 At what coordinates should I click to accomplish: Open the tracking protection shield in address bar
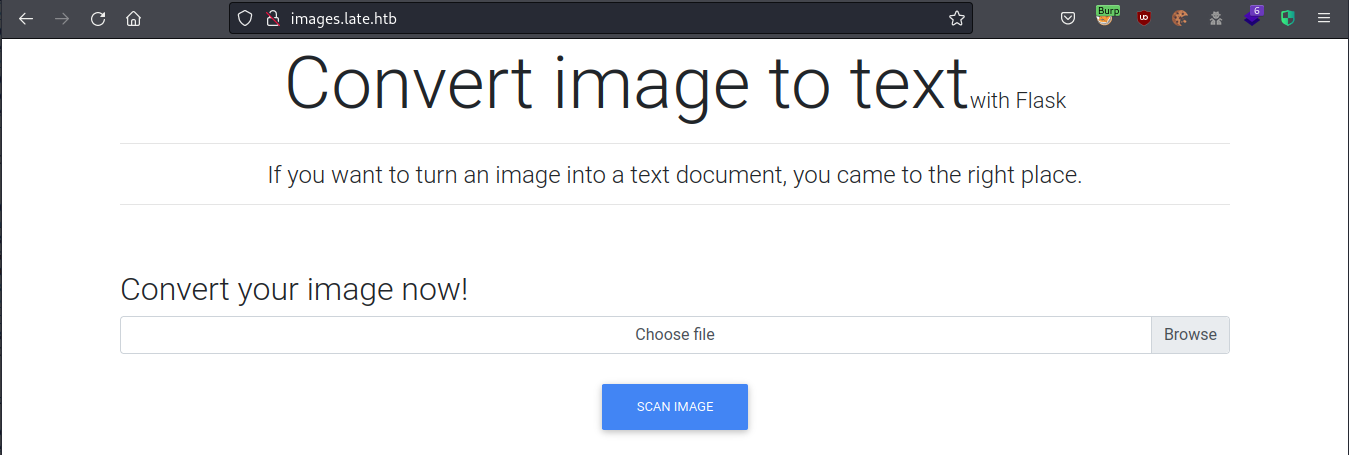tap(246, 18)
